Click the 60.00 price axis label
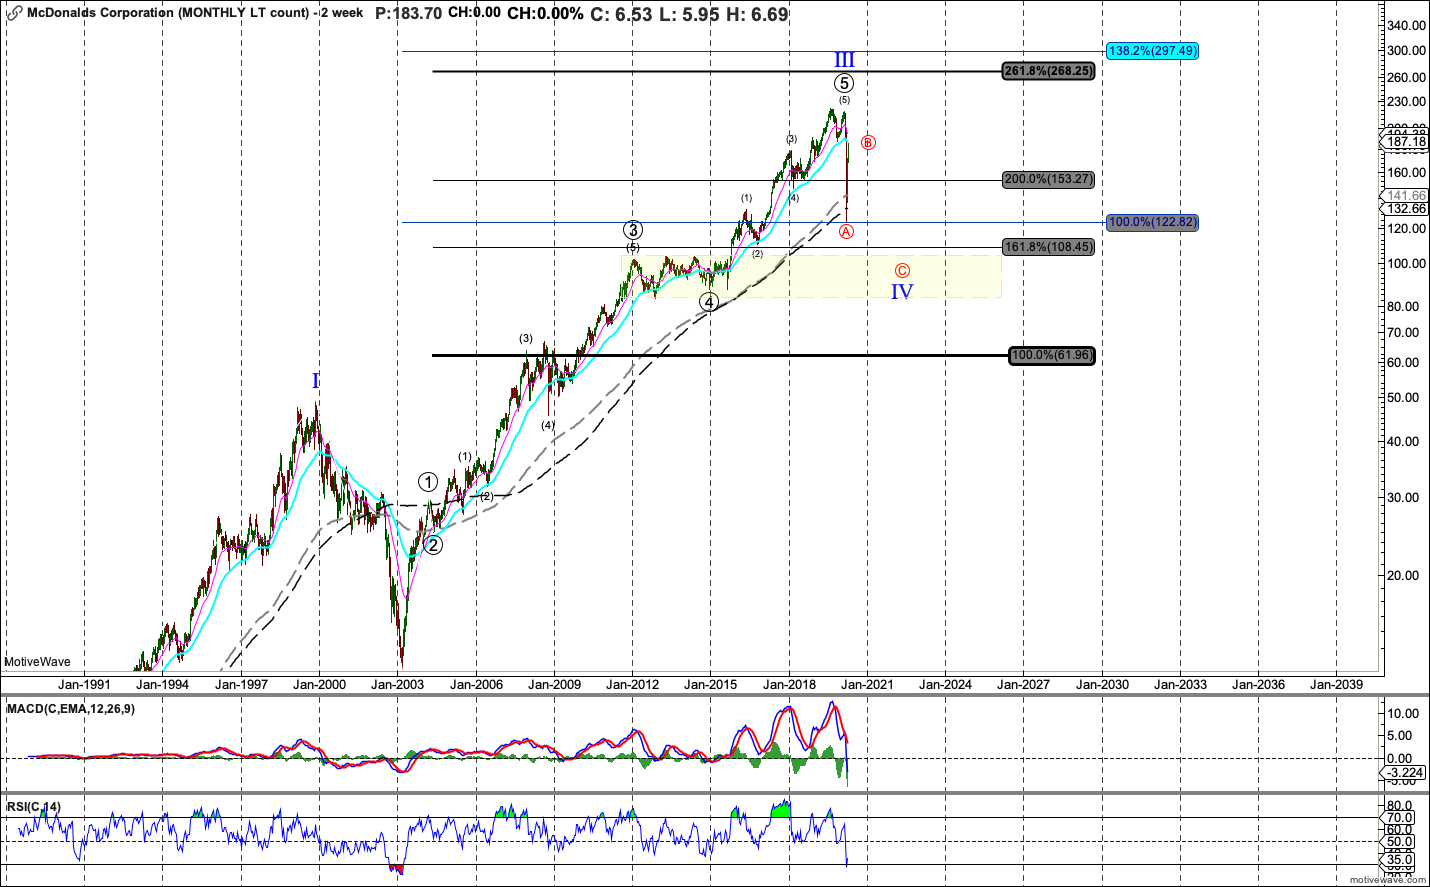This screenshot has height=887, width=1430. click(x=1403, y=363)
